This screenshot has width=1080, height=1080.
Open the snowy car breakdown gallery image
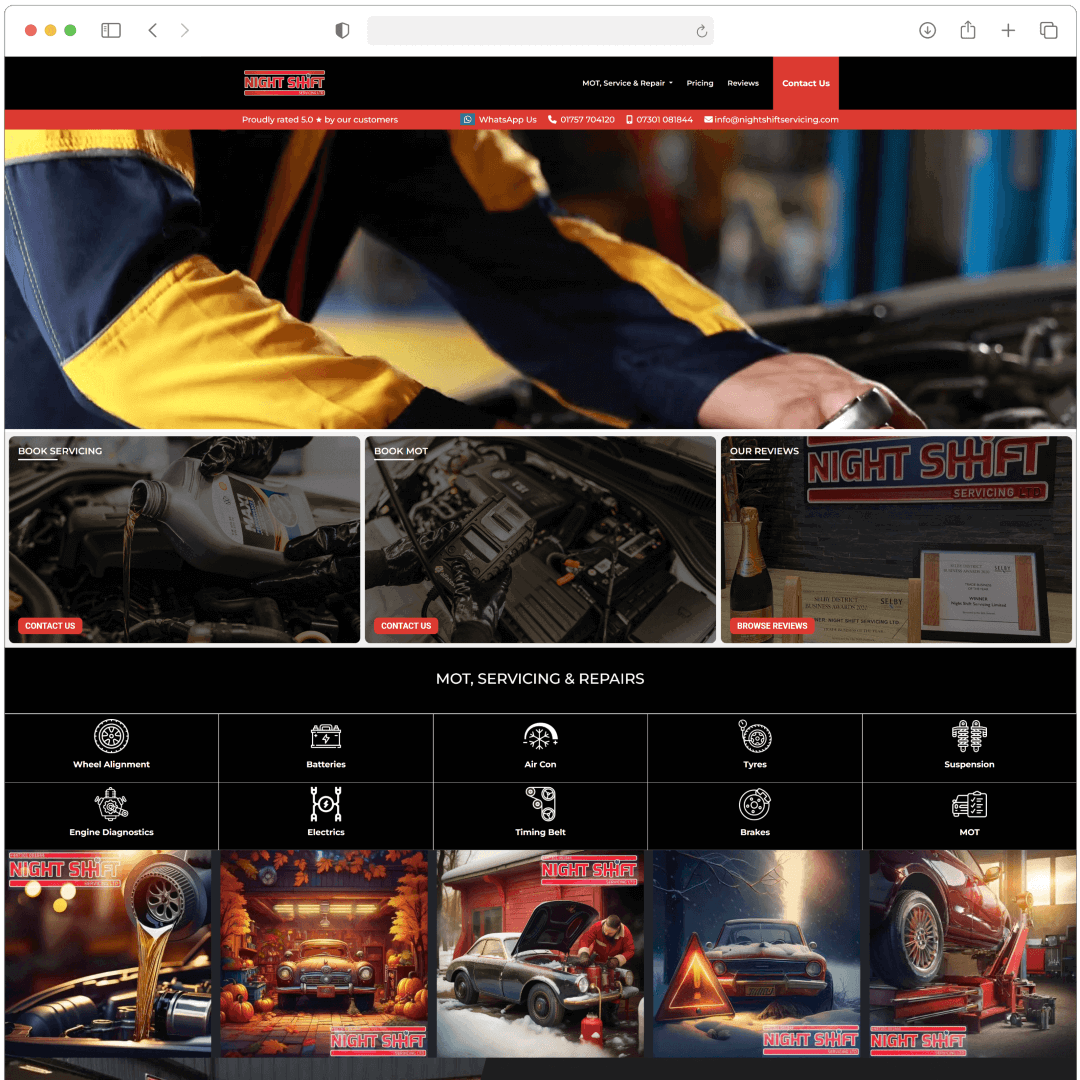pyautogui.click(x=756, y=952)
